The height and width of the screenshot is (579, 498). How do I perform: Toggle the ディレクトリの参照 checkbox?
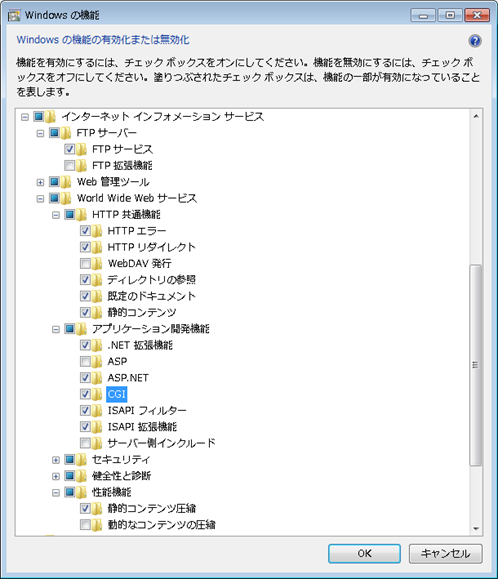(x=85, y=280)
